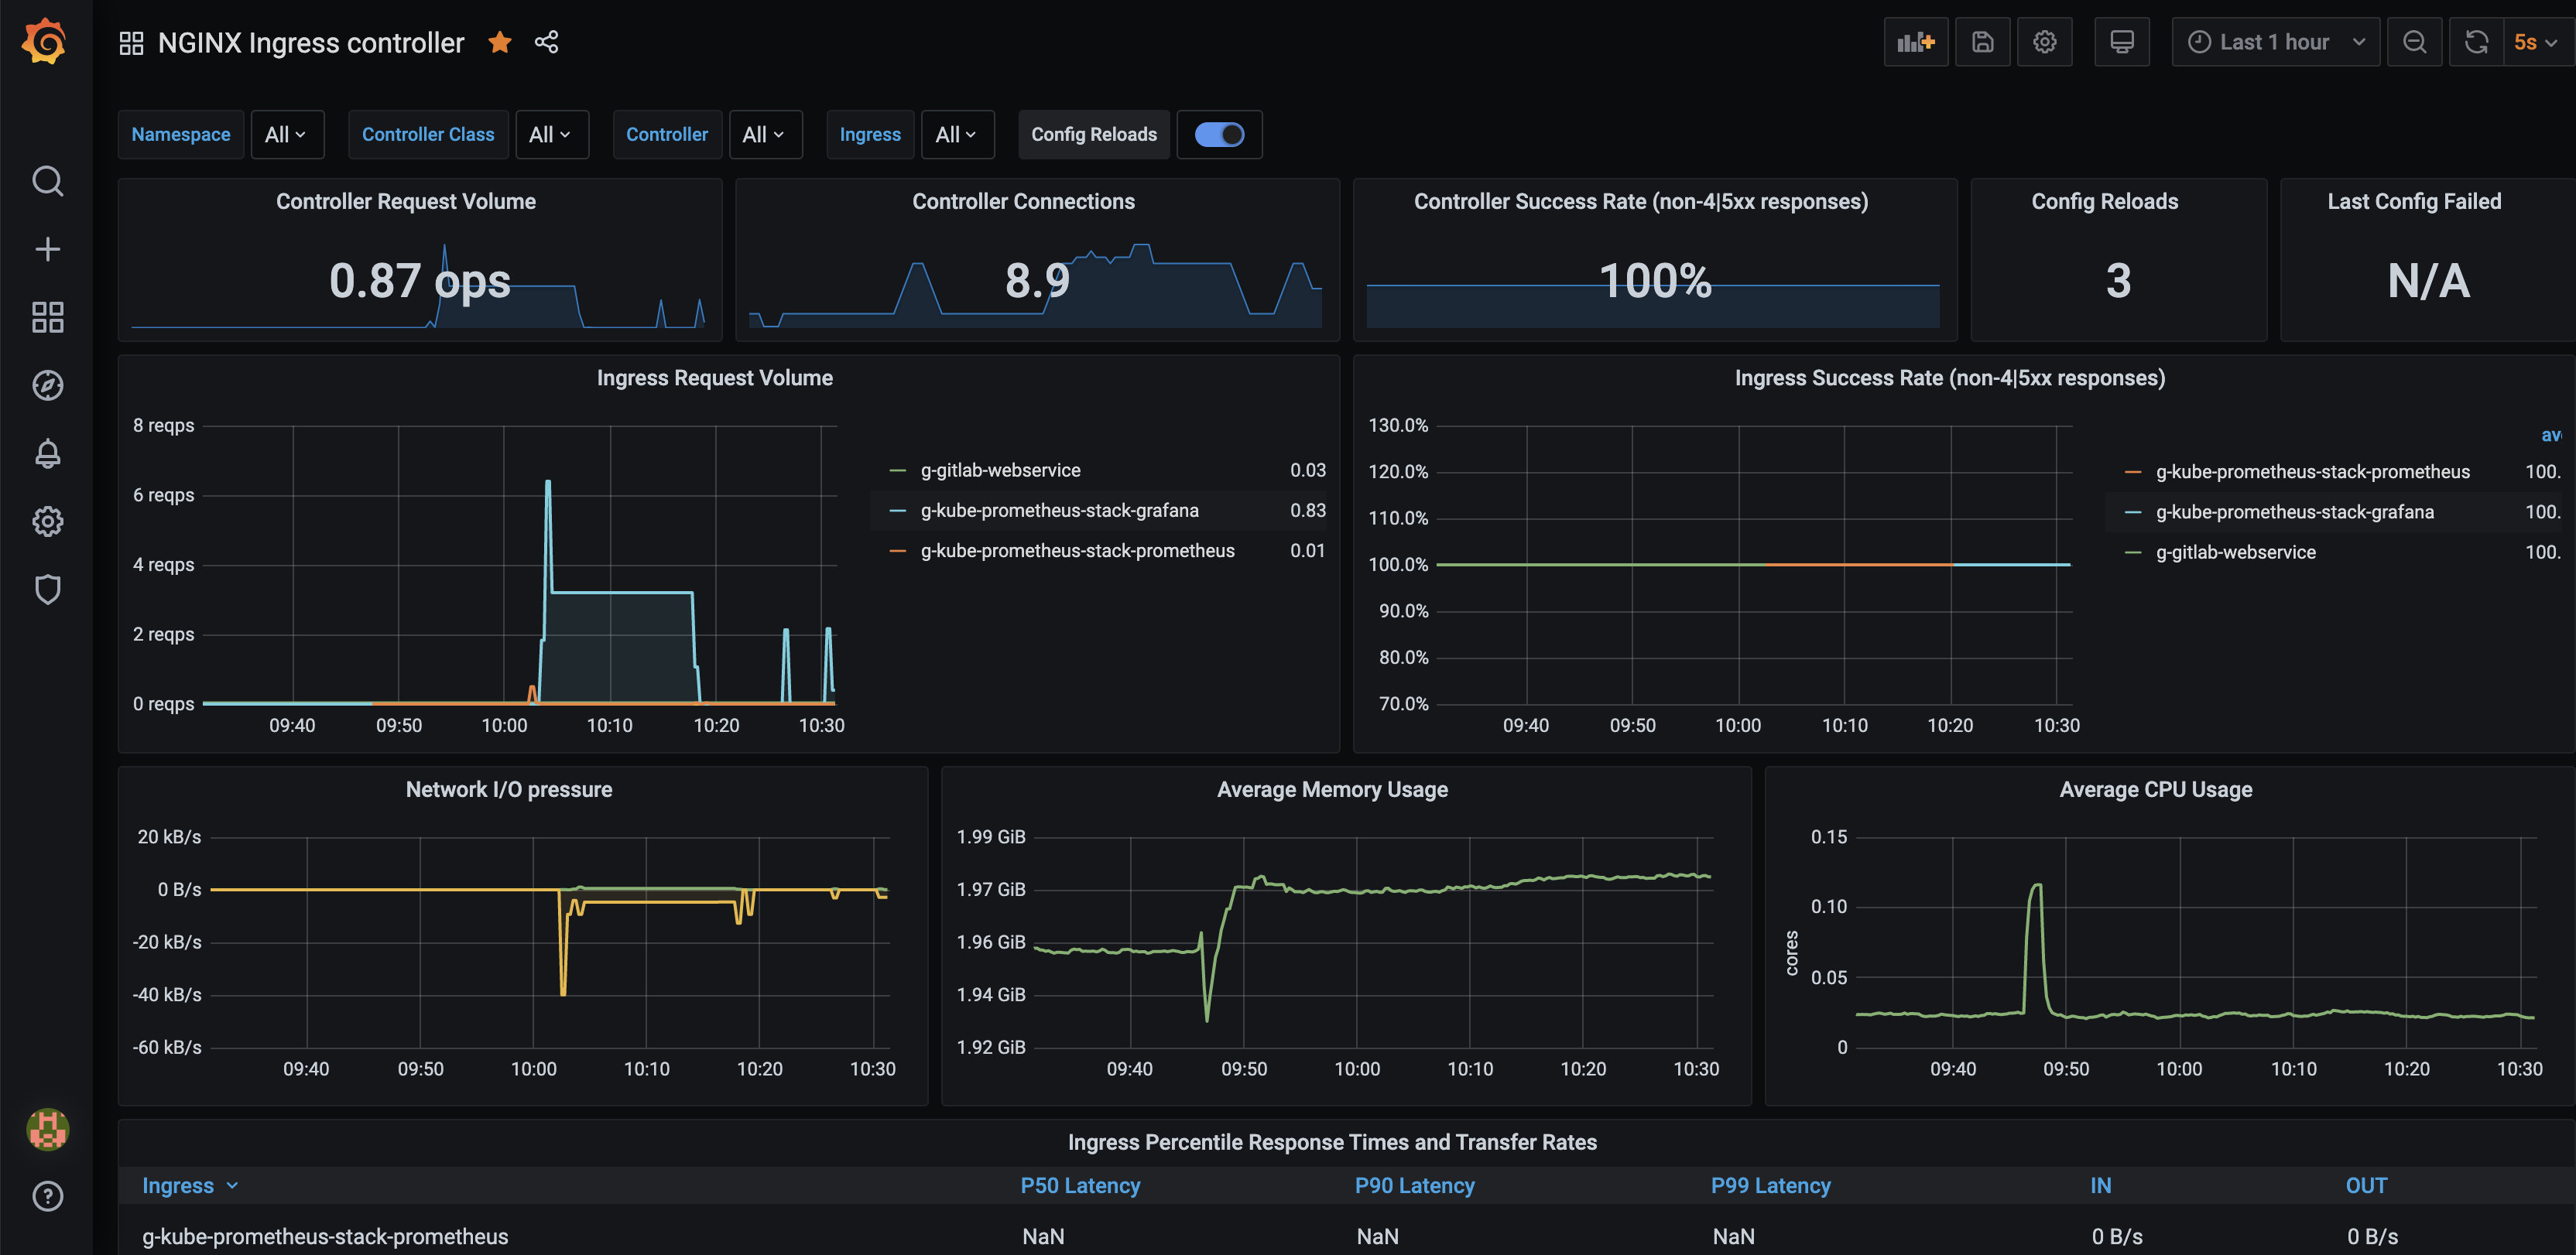Click the Ingress variable label
This screenshot has height=1255, width=2576.
pyautogui.click(x=870, y=134)
